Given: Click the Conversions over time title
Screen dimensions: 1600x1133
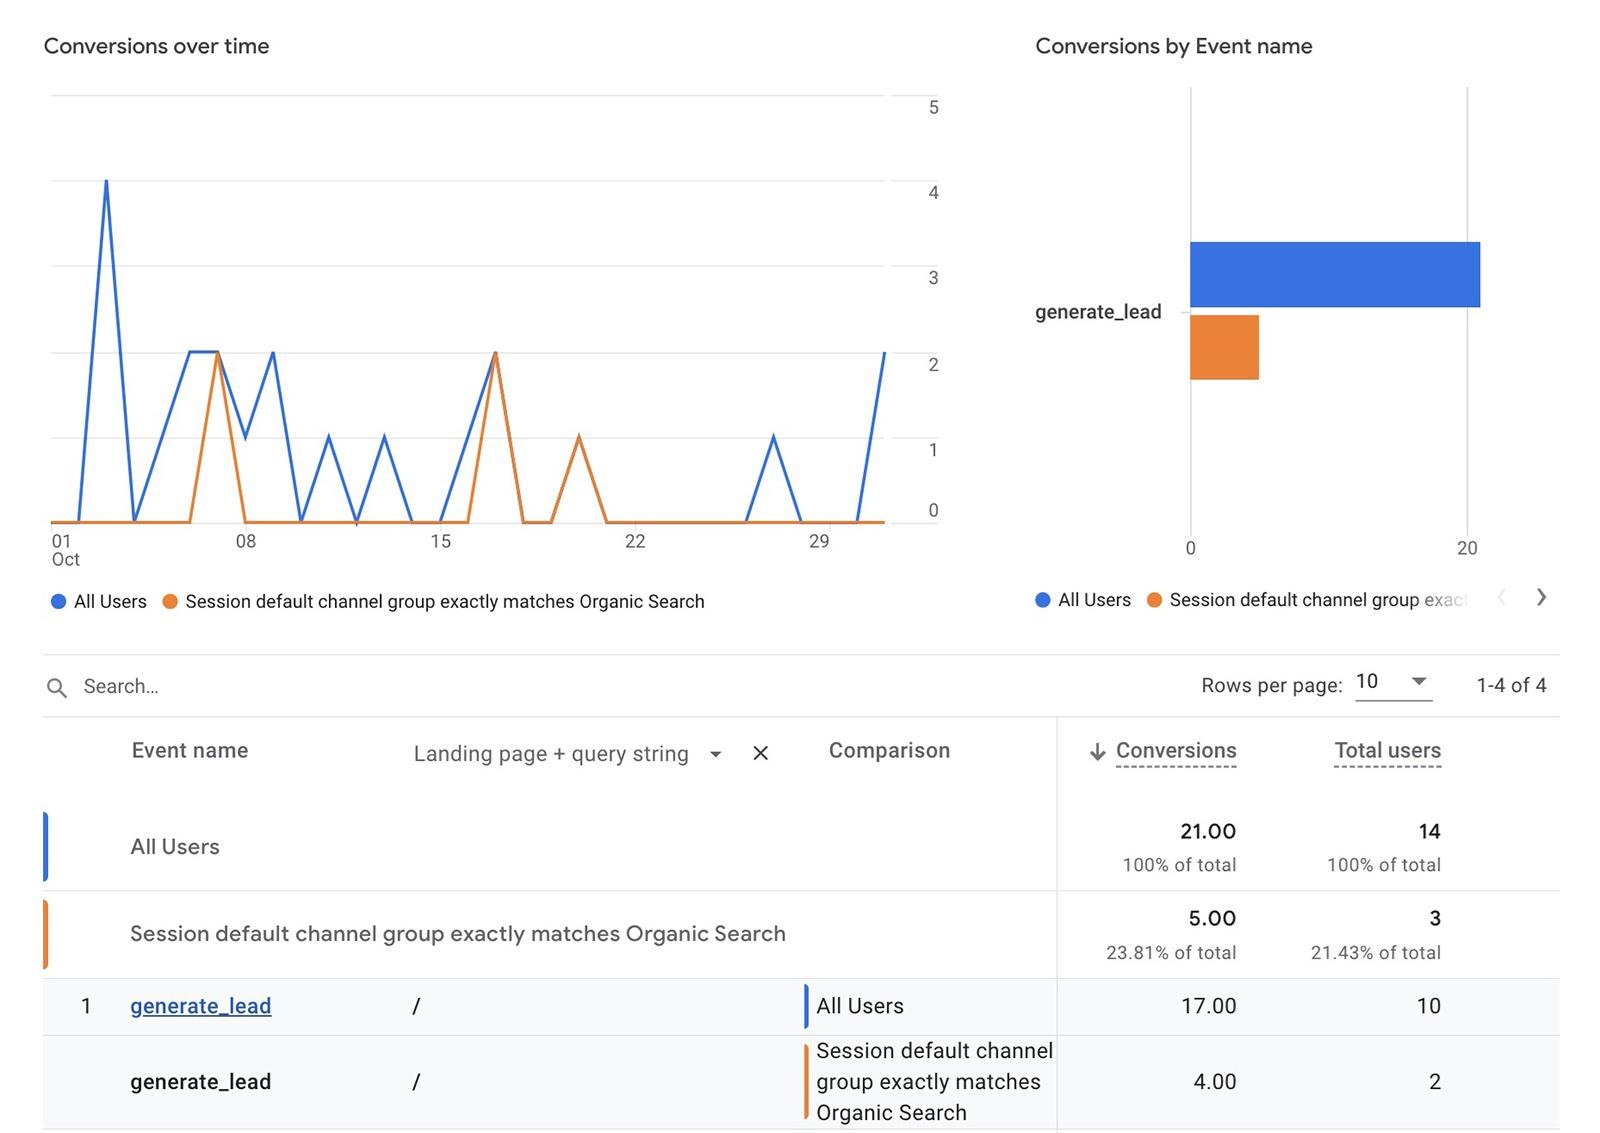Looking at the screenshot, I should coord(157,46).
